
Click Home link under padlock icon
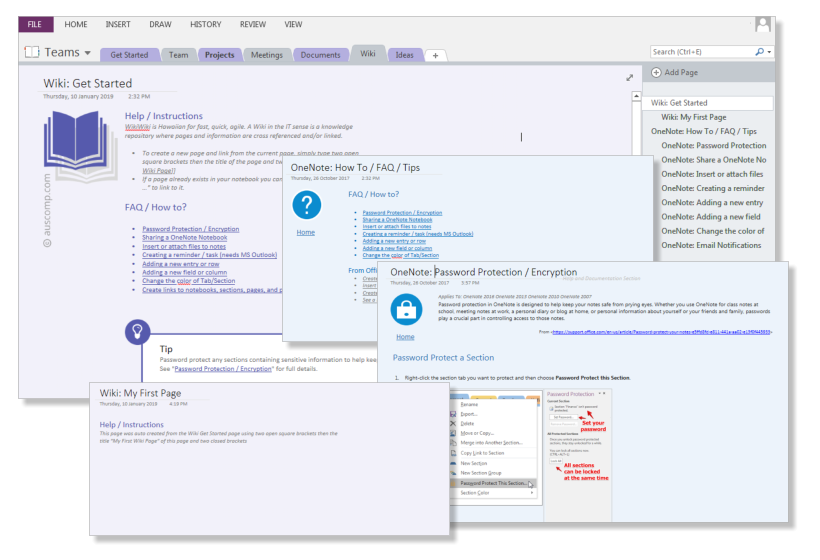click(405, 337)
